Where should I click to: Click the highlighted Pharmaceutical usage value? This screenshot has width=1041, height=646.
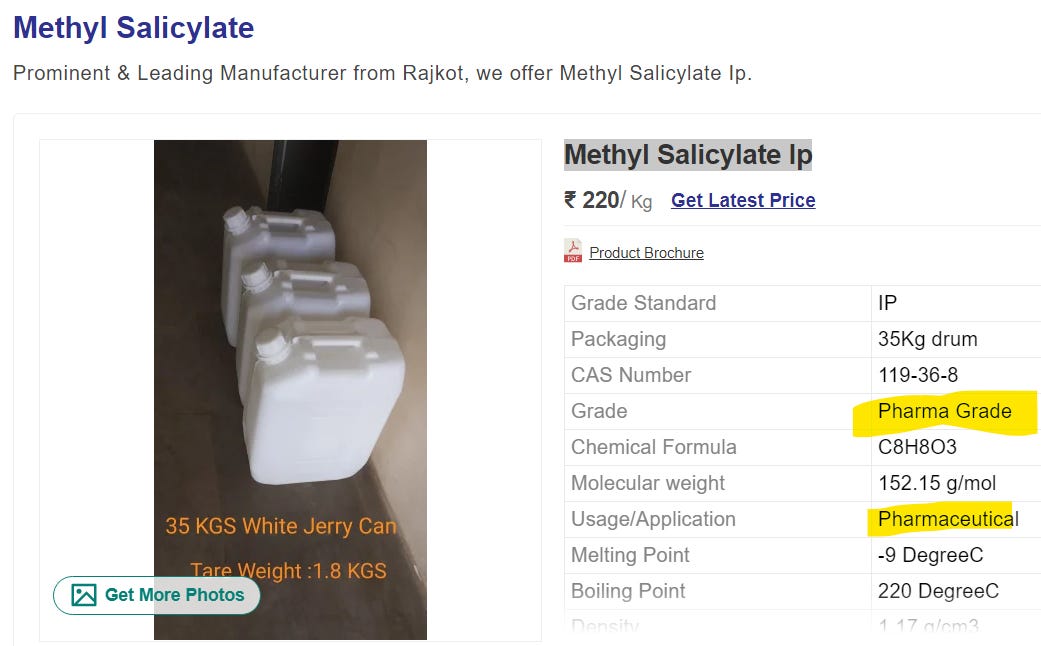(x=948, y=519)
